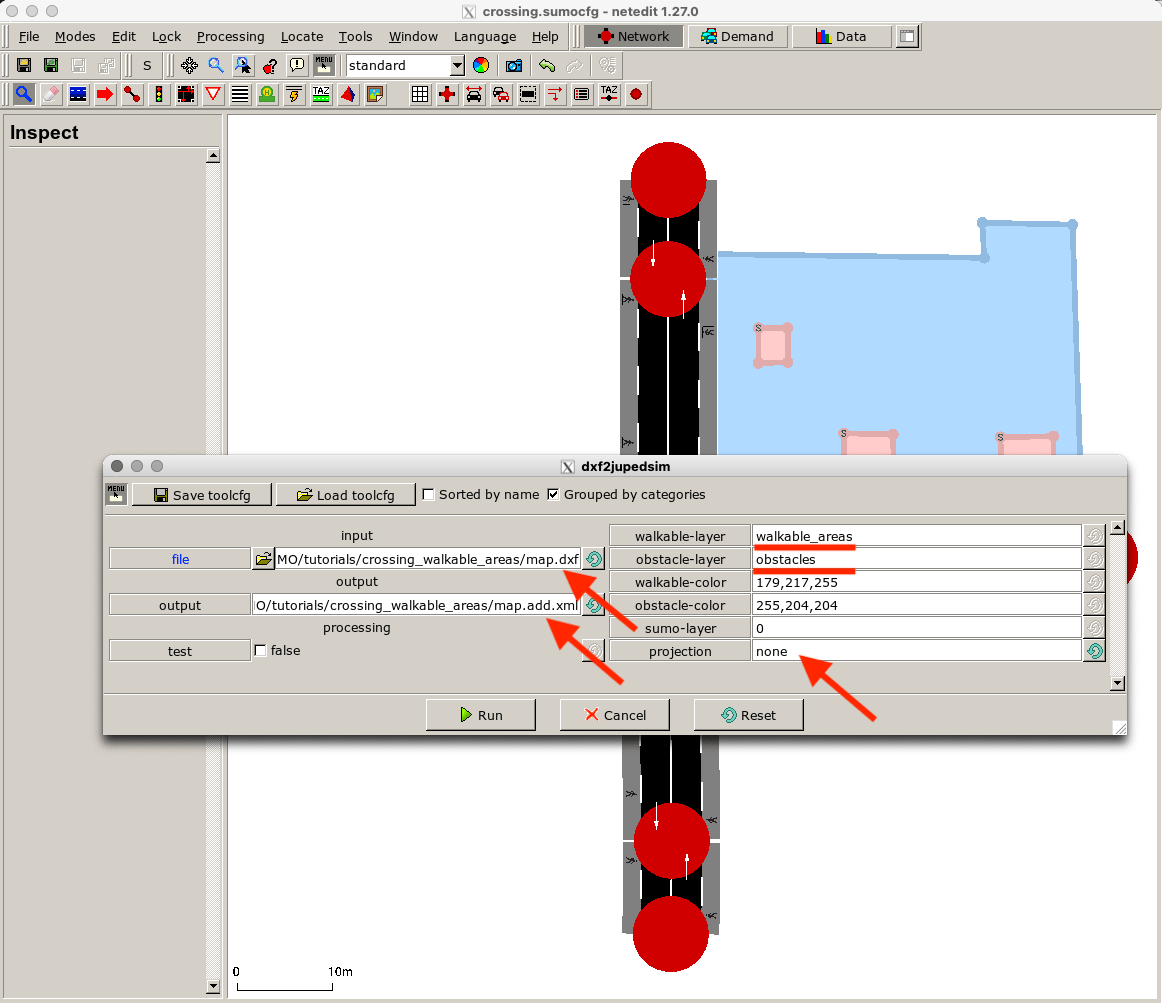This screenshot has height=1004, width=1162.
Task: Open the Modes menu
Action: pyautogui.click(x=75, y=36)
